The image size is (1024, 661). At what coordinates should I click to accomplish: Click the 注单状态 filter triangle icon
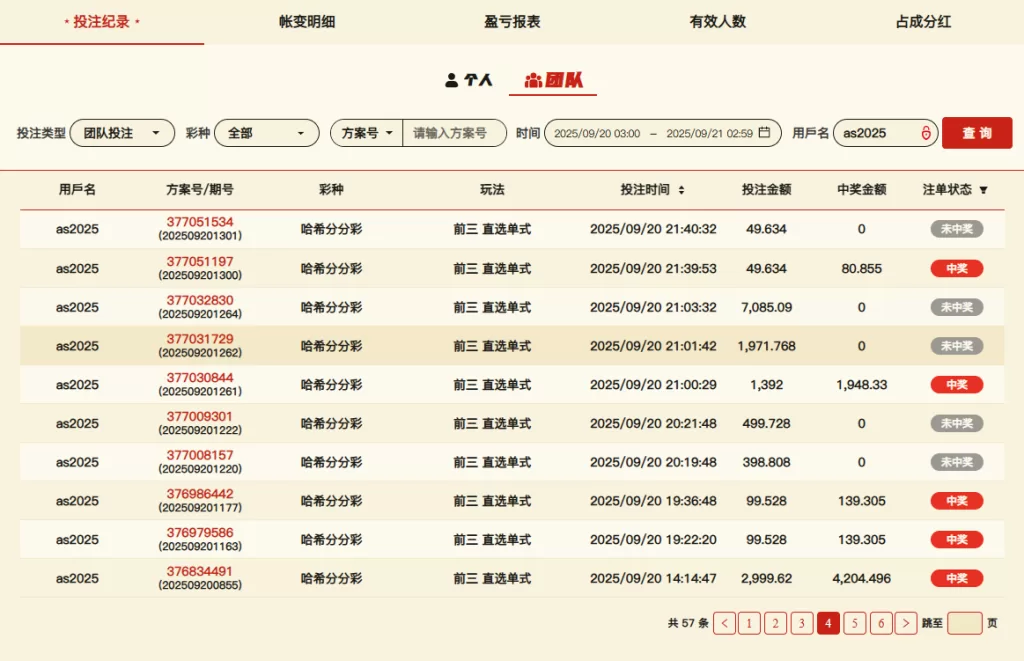983,190
